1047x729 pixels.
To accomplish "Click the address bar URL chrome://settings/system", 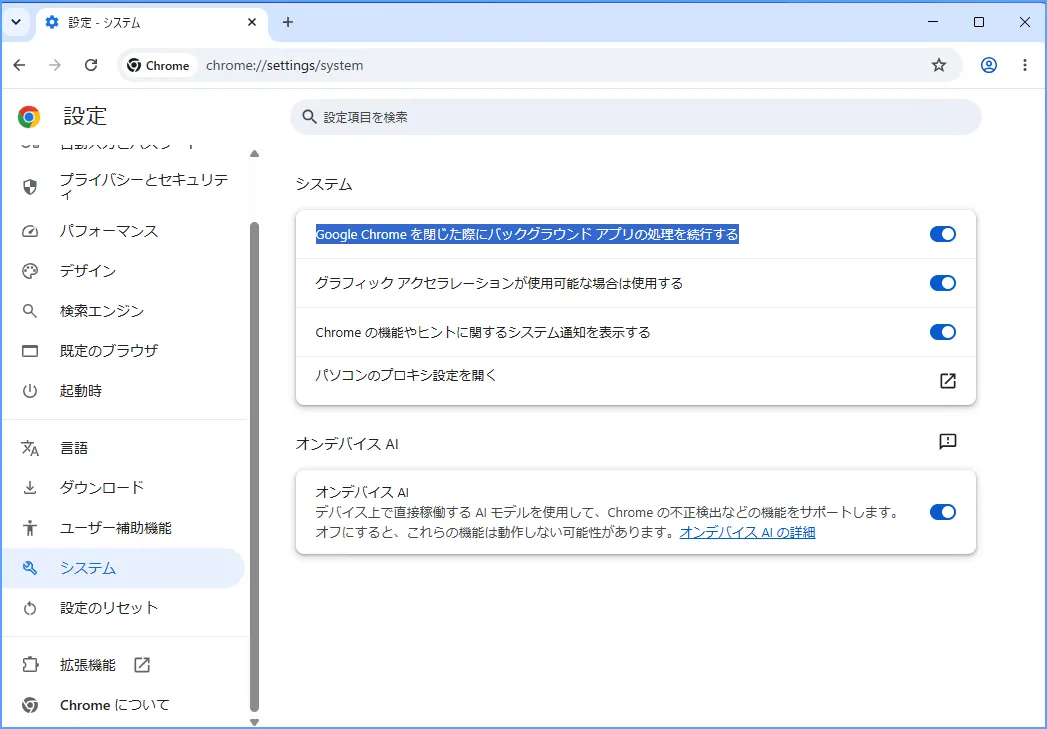I will click(x=284, y=65).
